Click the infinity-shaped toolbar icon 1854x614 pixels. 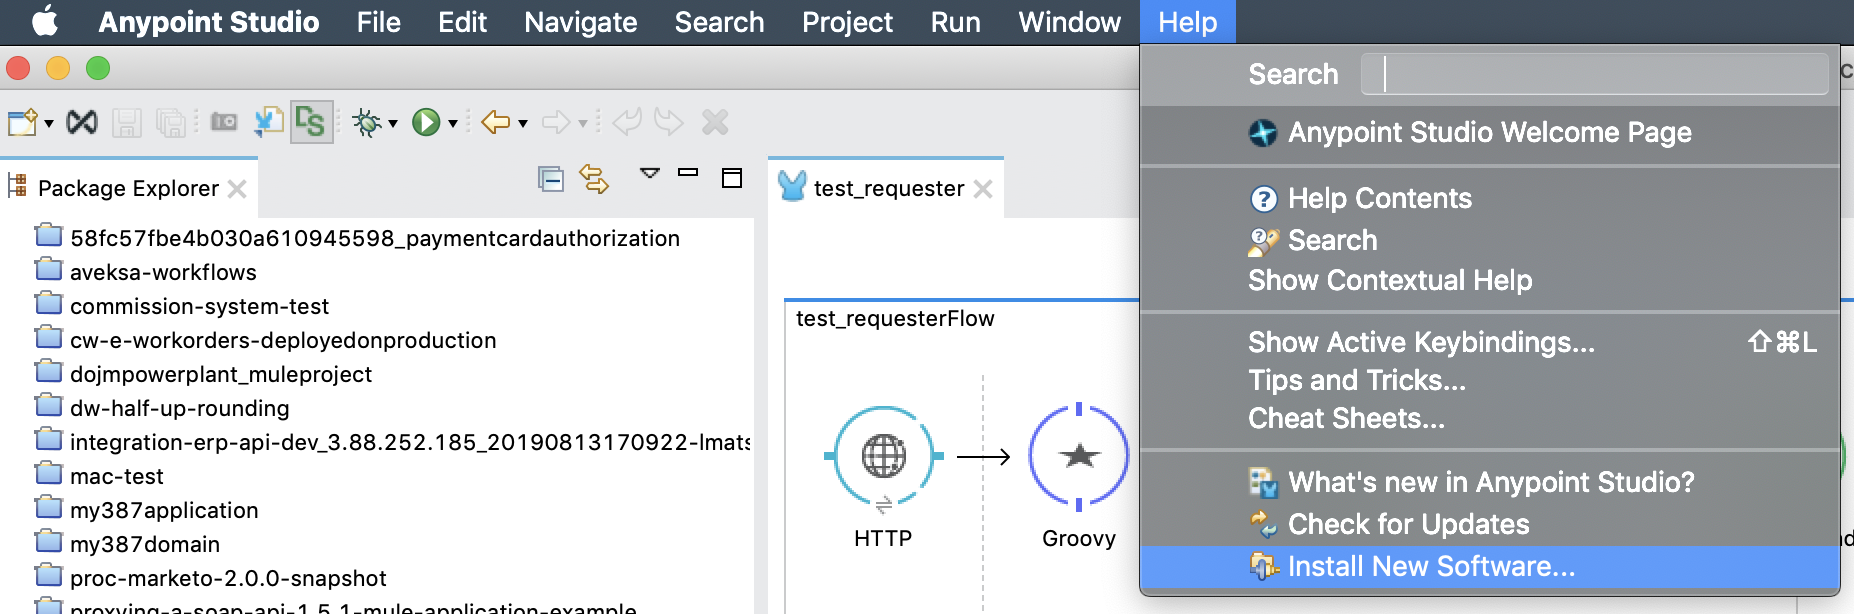(82, 123)
